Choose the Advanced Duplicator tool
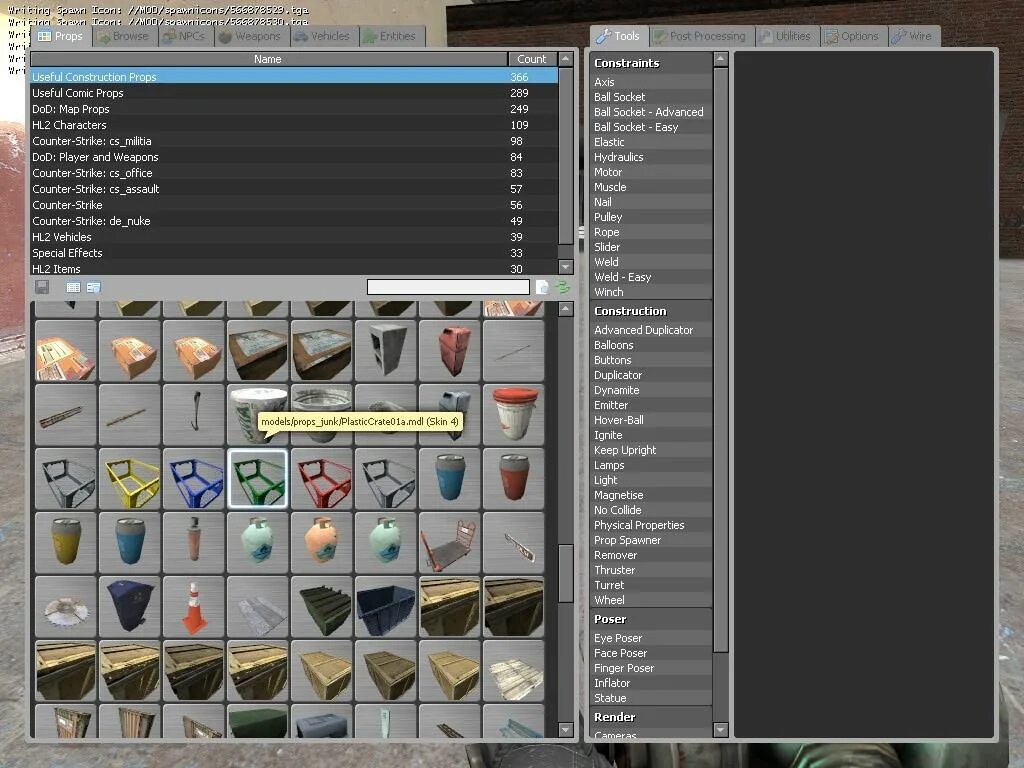The width and height of the screenshot is (1024, 768). click(650, 330)
